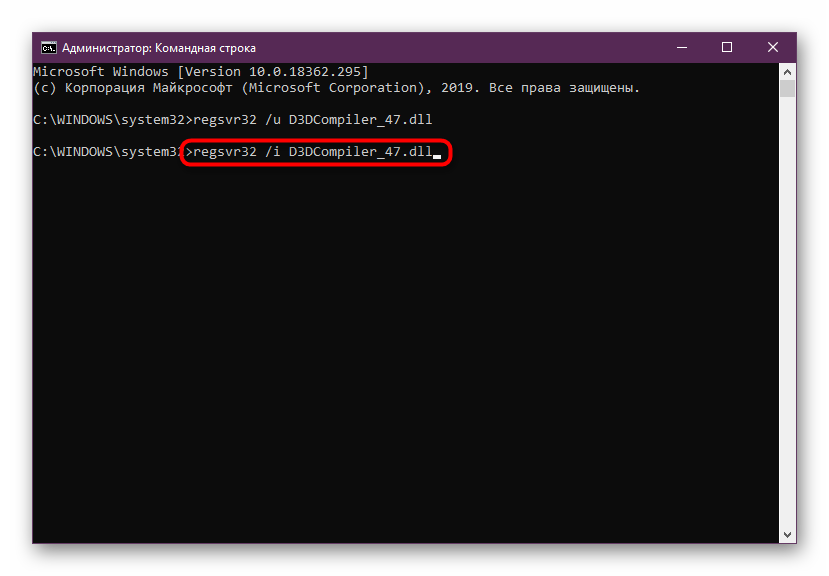Click the Microsoft Windows version line
The width and height of the screenshot is (829, 576).
pyautogui.click(x=200, y=72)
